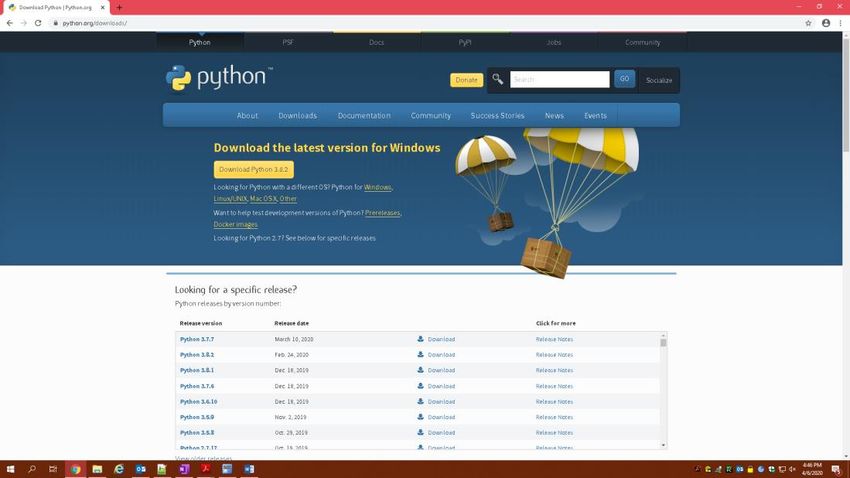850x478 pixels.
Task: Open the Docker images link
Action: click(235, 224)
